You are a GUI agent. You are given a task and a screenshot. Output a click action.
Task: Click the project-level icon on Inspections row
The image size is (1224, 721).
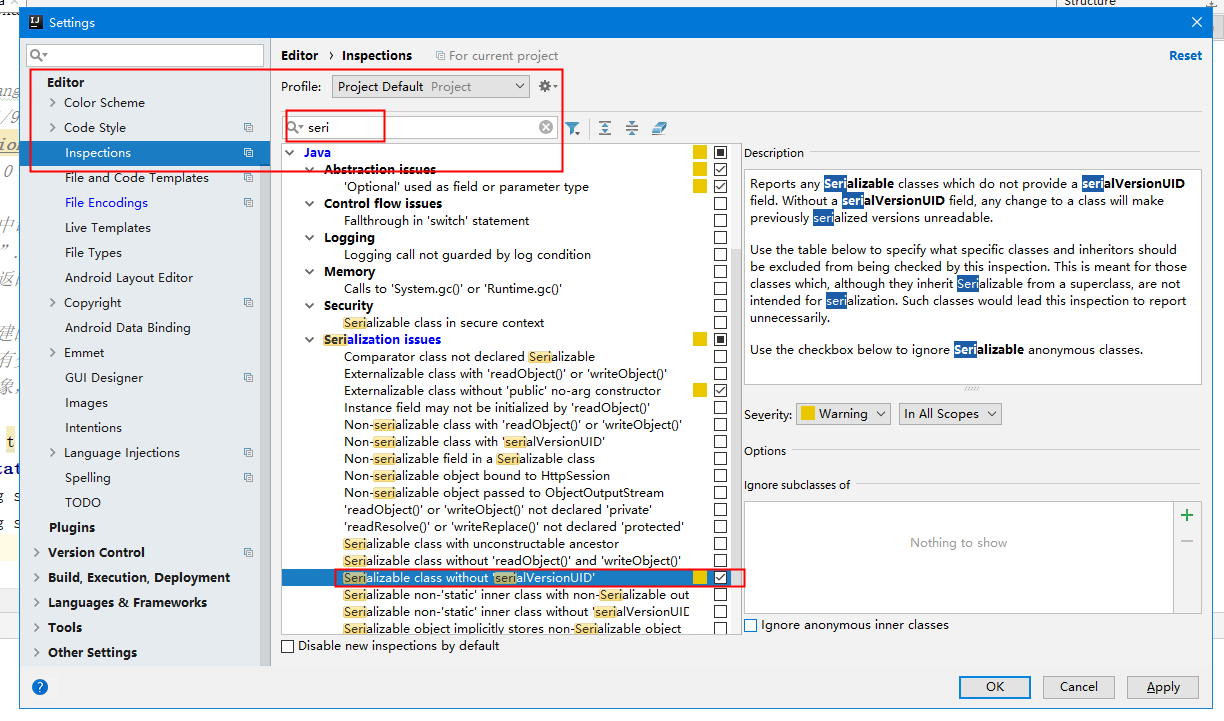click(248, 153)
